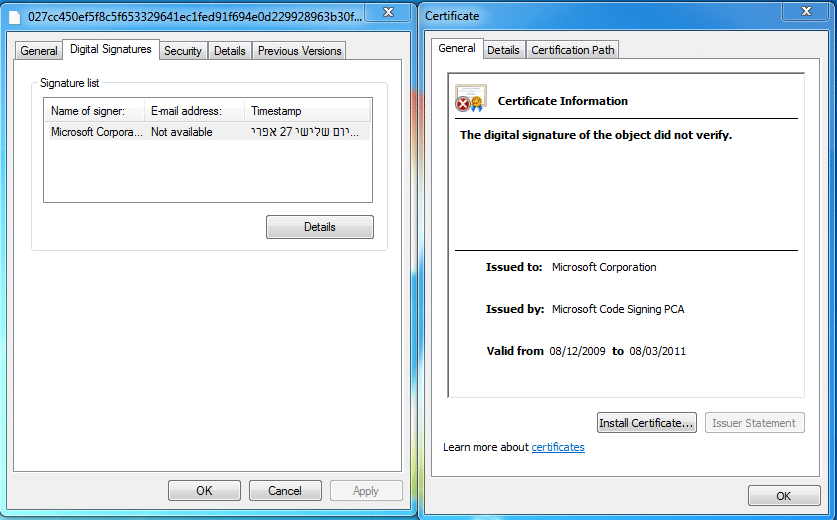Click the E-mail address column header
The width and height of the screenshot is (837, 520).
pos(194,111)
